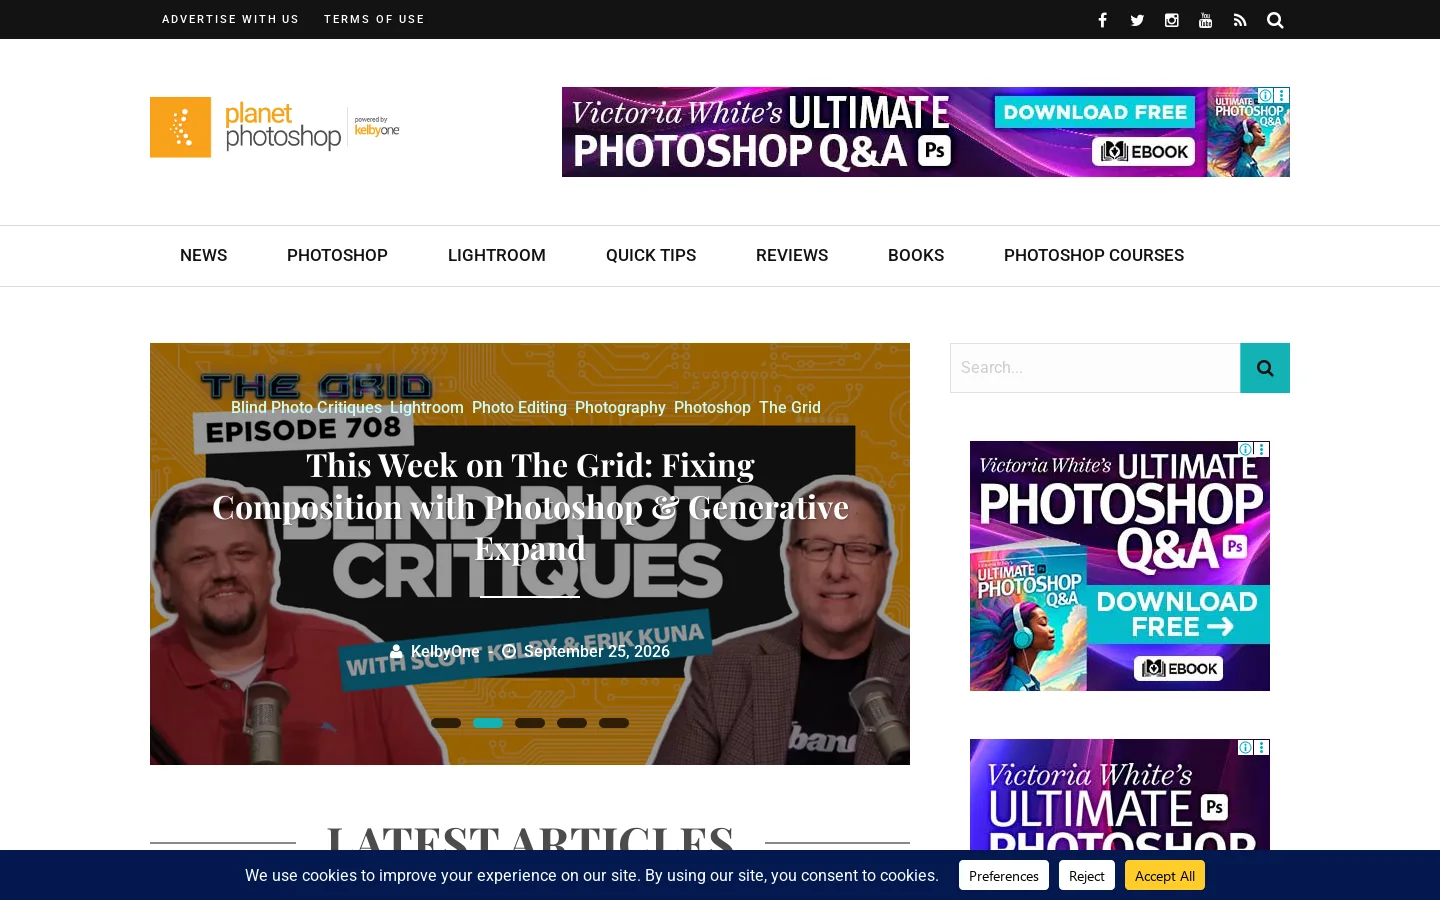The height and width of the screenshot is (900, 1440).
Task: Click sidebar Download Free Q&A ad
Action: [1120, 566]
